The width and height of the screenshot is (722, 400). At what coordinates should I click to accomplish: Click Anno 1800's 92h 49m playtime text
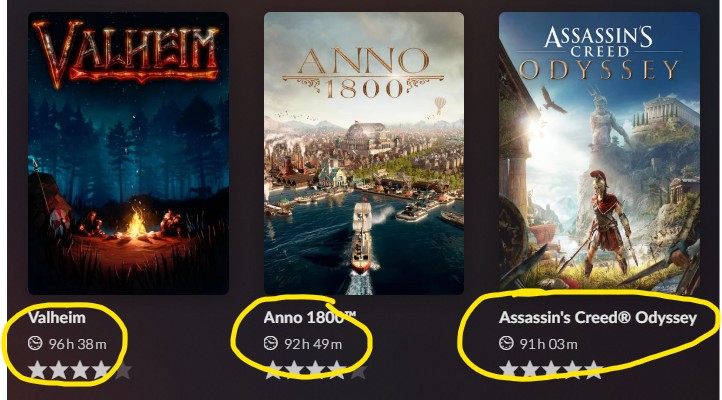coord(313,344)
